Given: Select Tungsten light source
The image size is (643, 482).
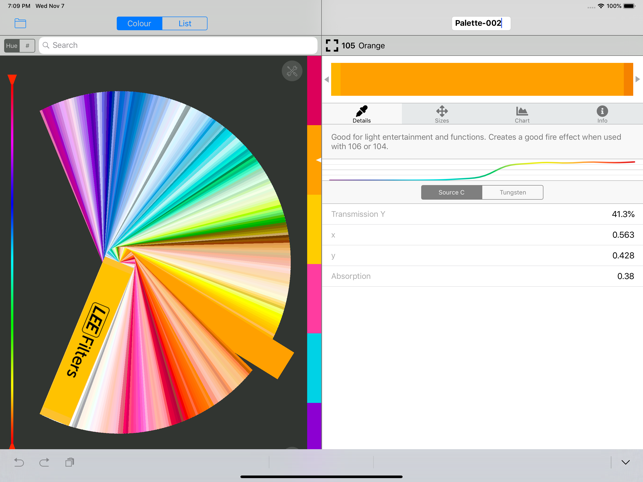Looking at the screenshot, I should click(x=512, y=192).
